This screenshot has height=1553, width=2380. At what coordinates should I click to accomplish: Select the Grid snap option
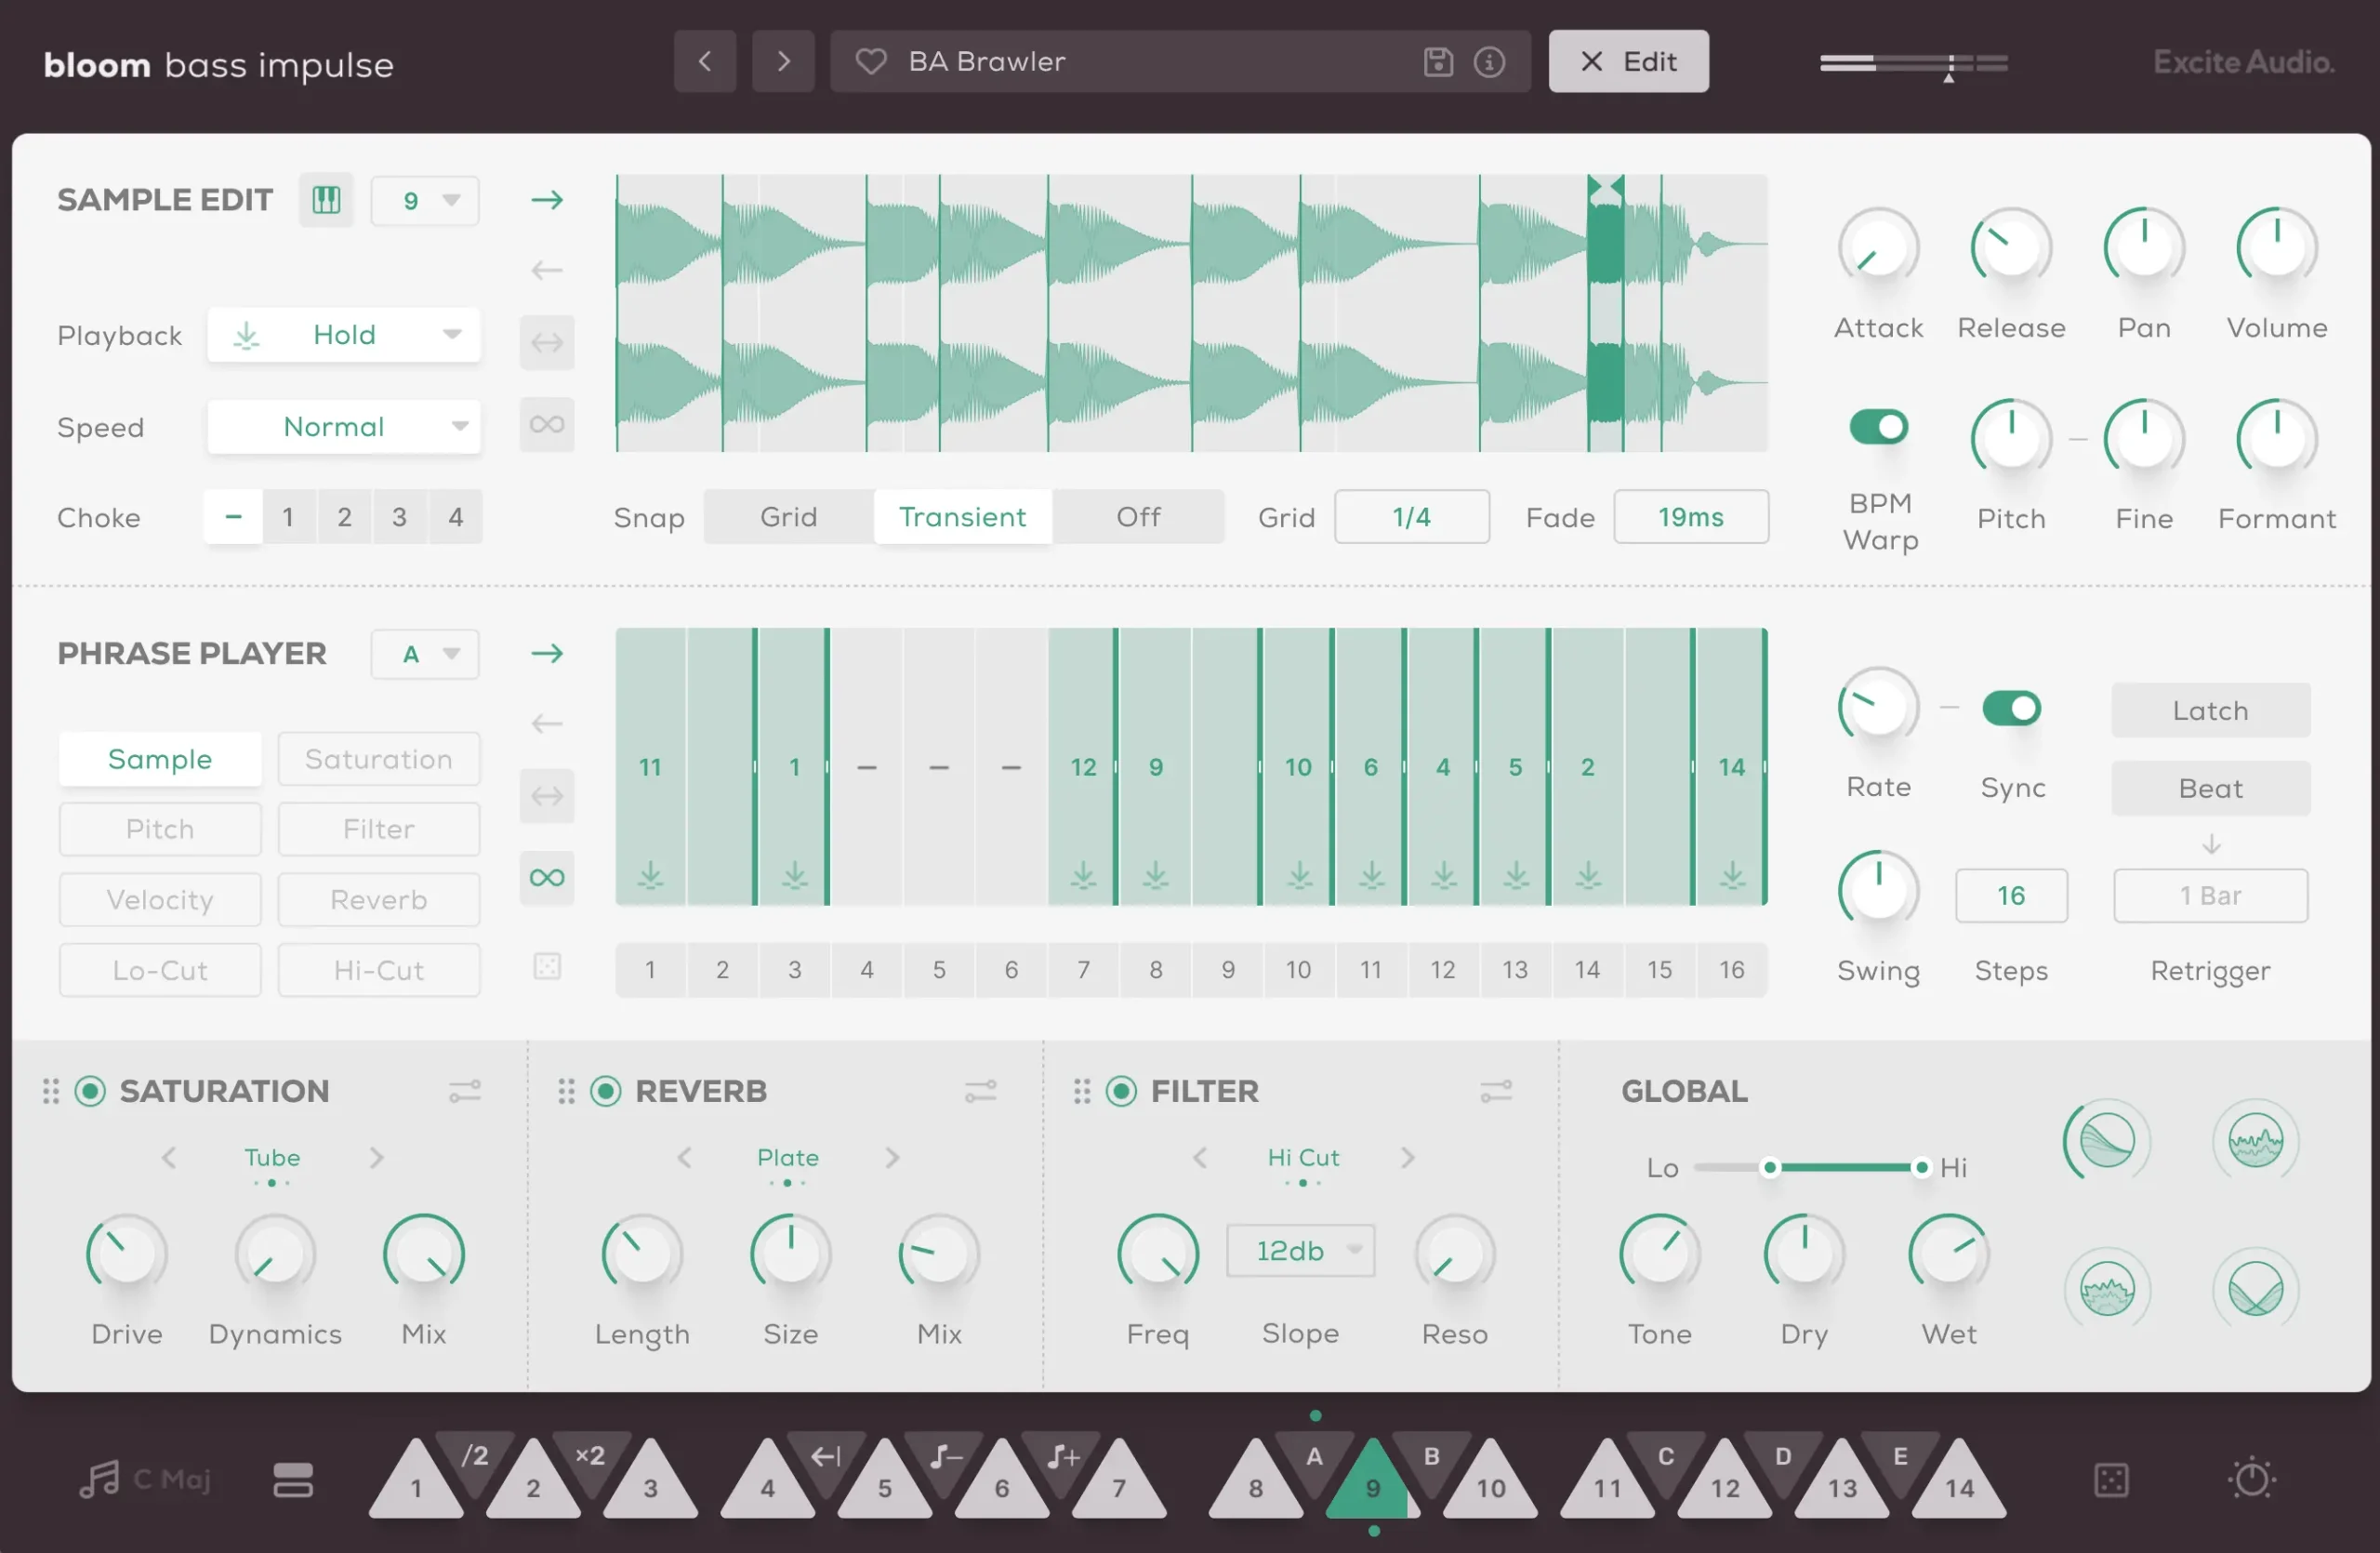(788, 517)
